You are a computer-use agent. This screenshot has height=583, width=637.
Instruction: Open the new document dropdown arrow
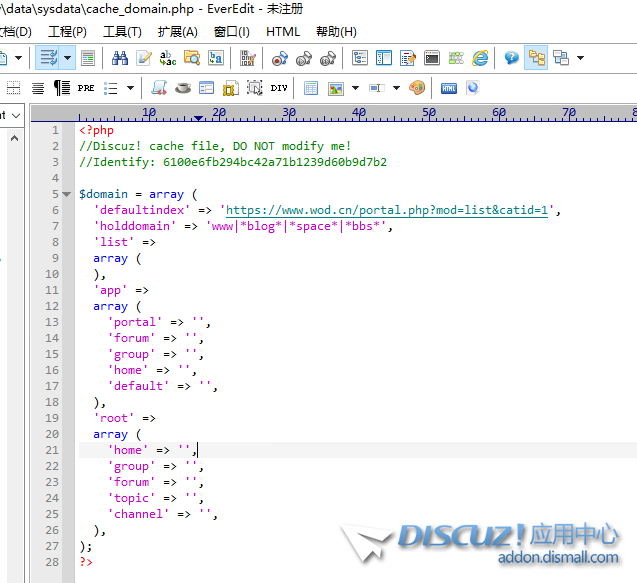[x=19, y=58]
